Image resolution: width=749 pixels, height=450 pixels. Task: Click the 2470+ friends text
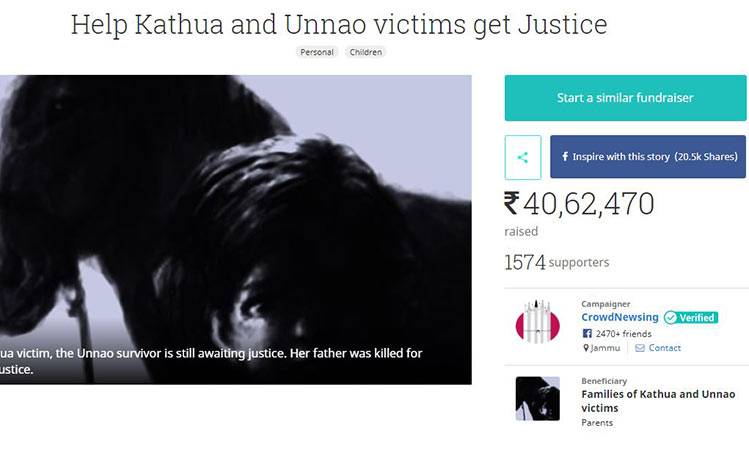pos(623,333)
